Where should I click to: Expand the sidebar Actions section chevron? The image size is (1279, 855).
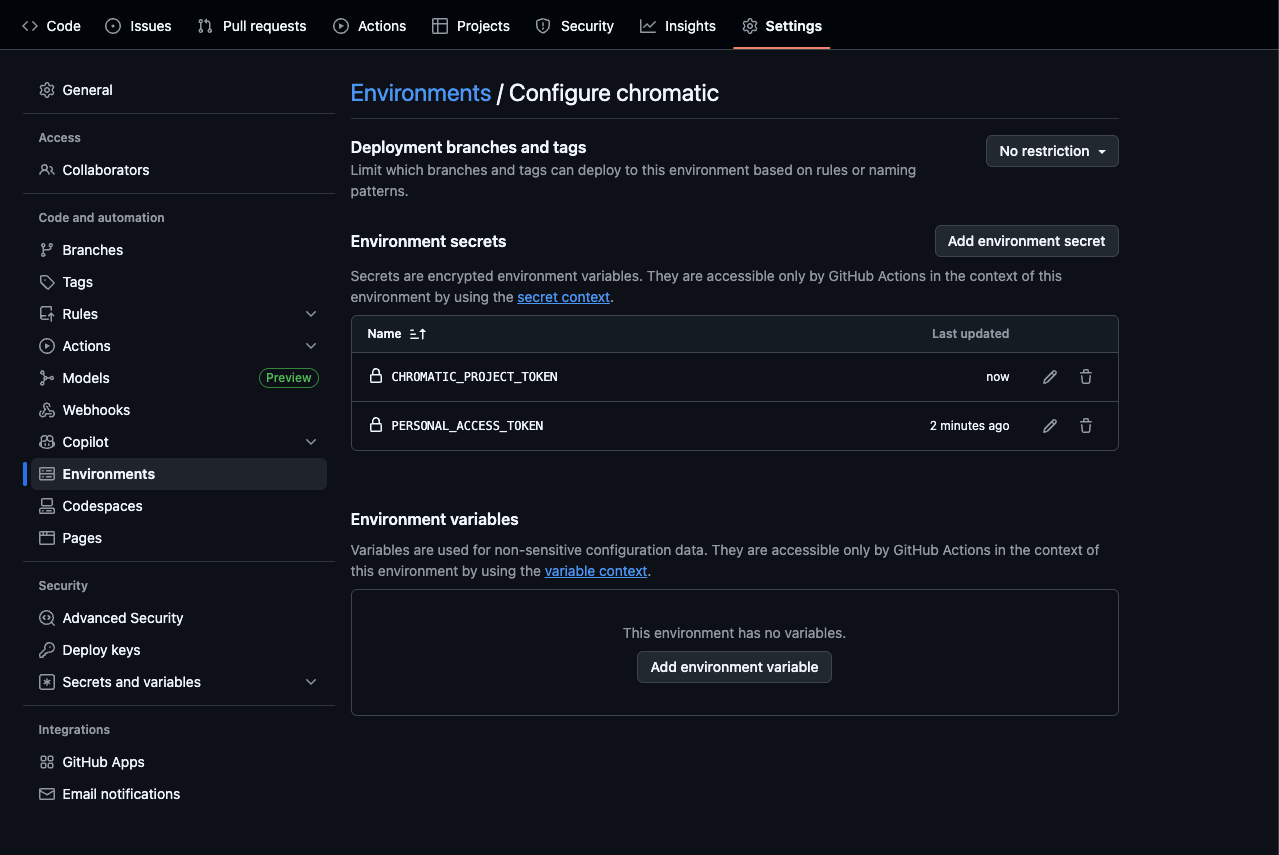(x=311, y=346)
